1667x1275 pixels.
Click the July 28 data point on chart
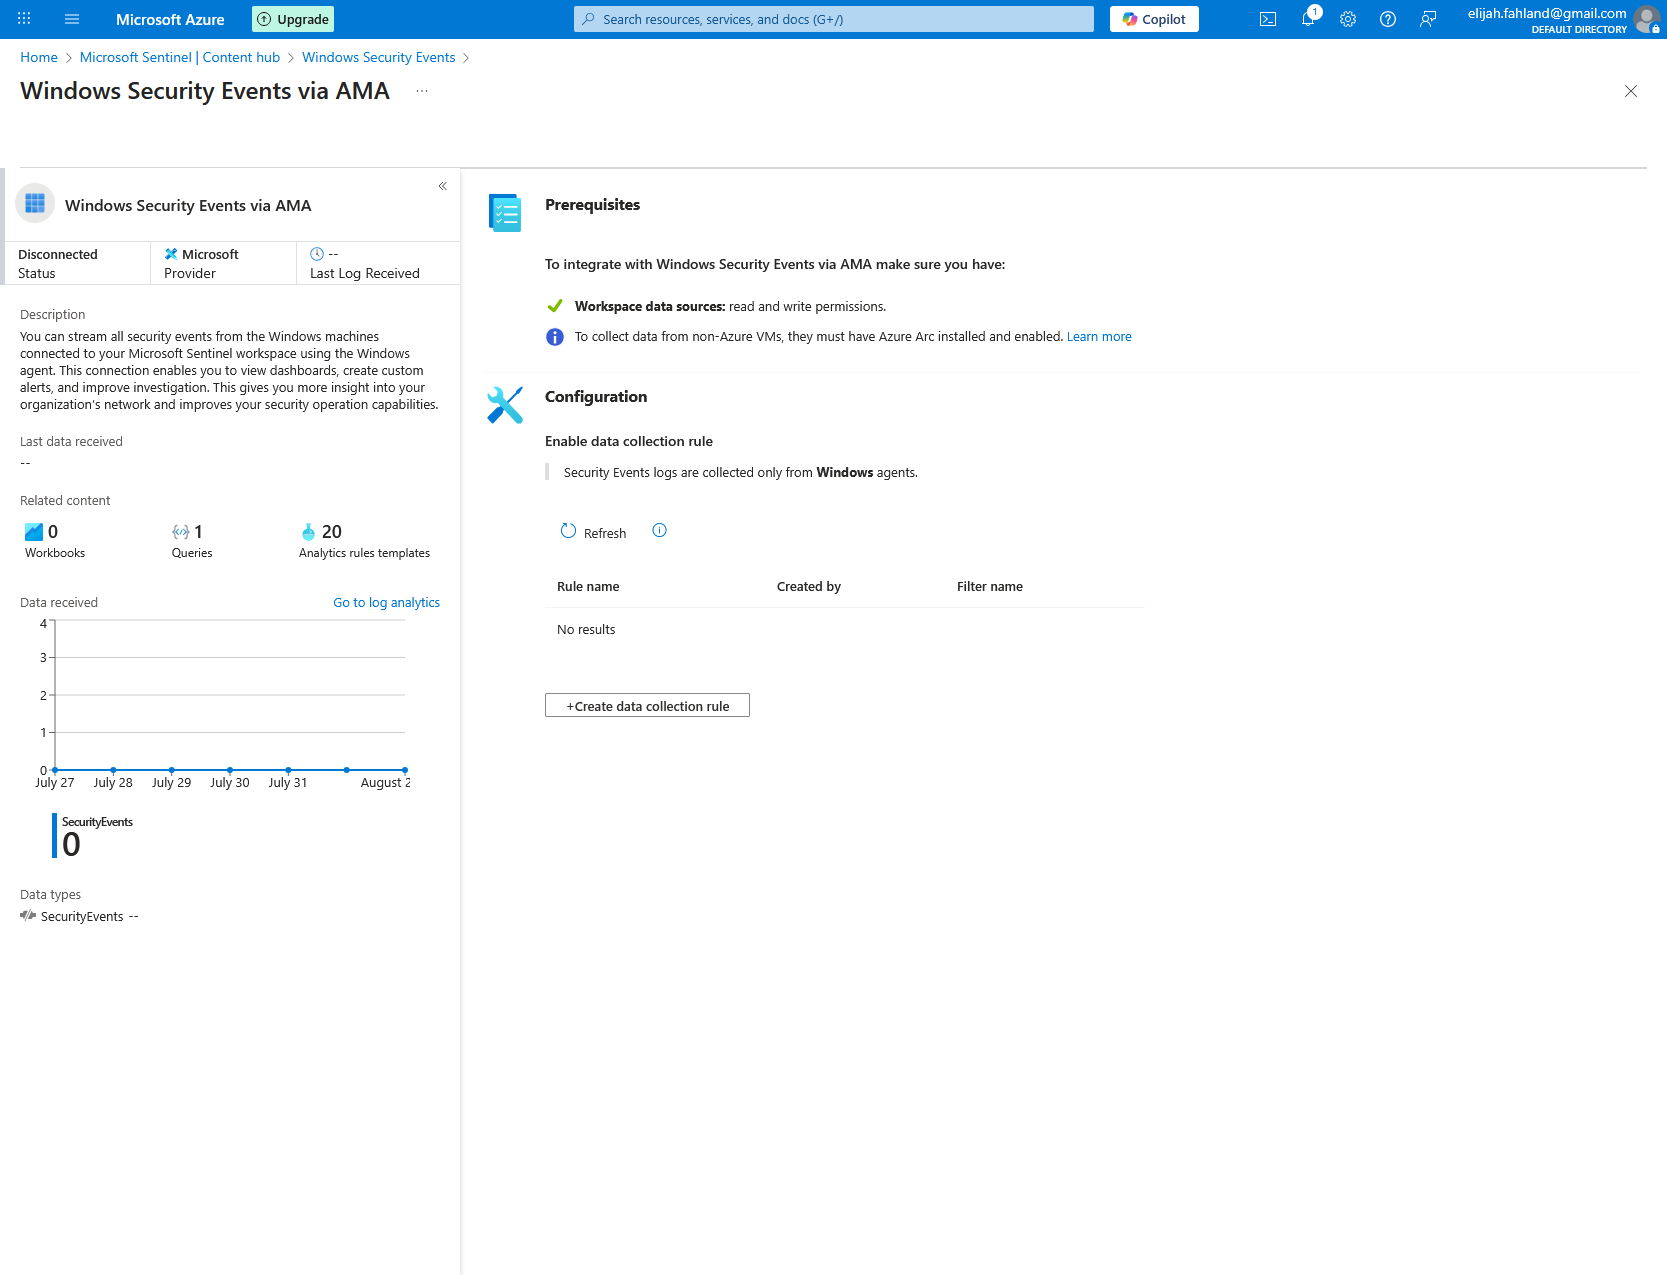(x=113, y=770)
